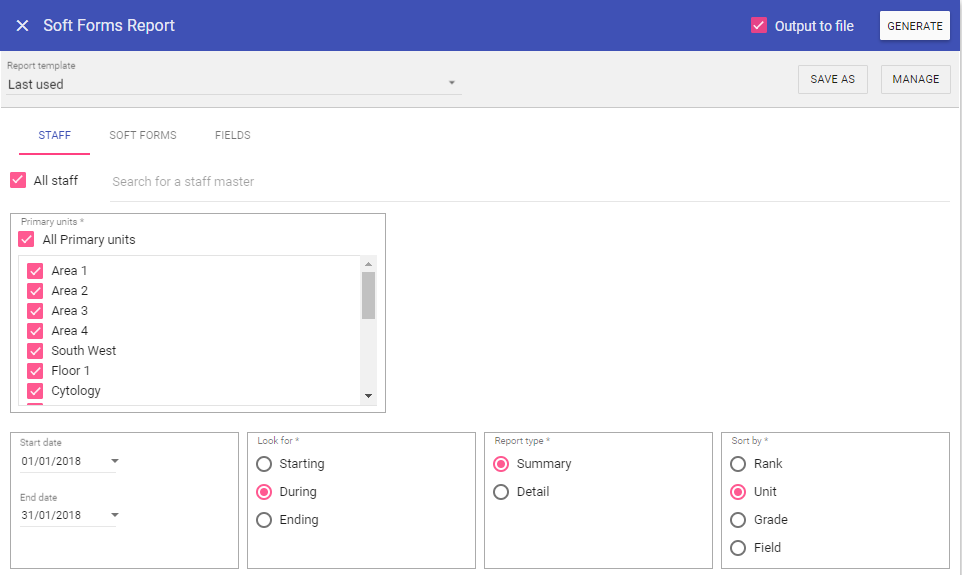This screenshot has height=575, width=962.
Task: Uncheck the All staff checkbox
Action: pyautogui.click(x=18, y=181)
